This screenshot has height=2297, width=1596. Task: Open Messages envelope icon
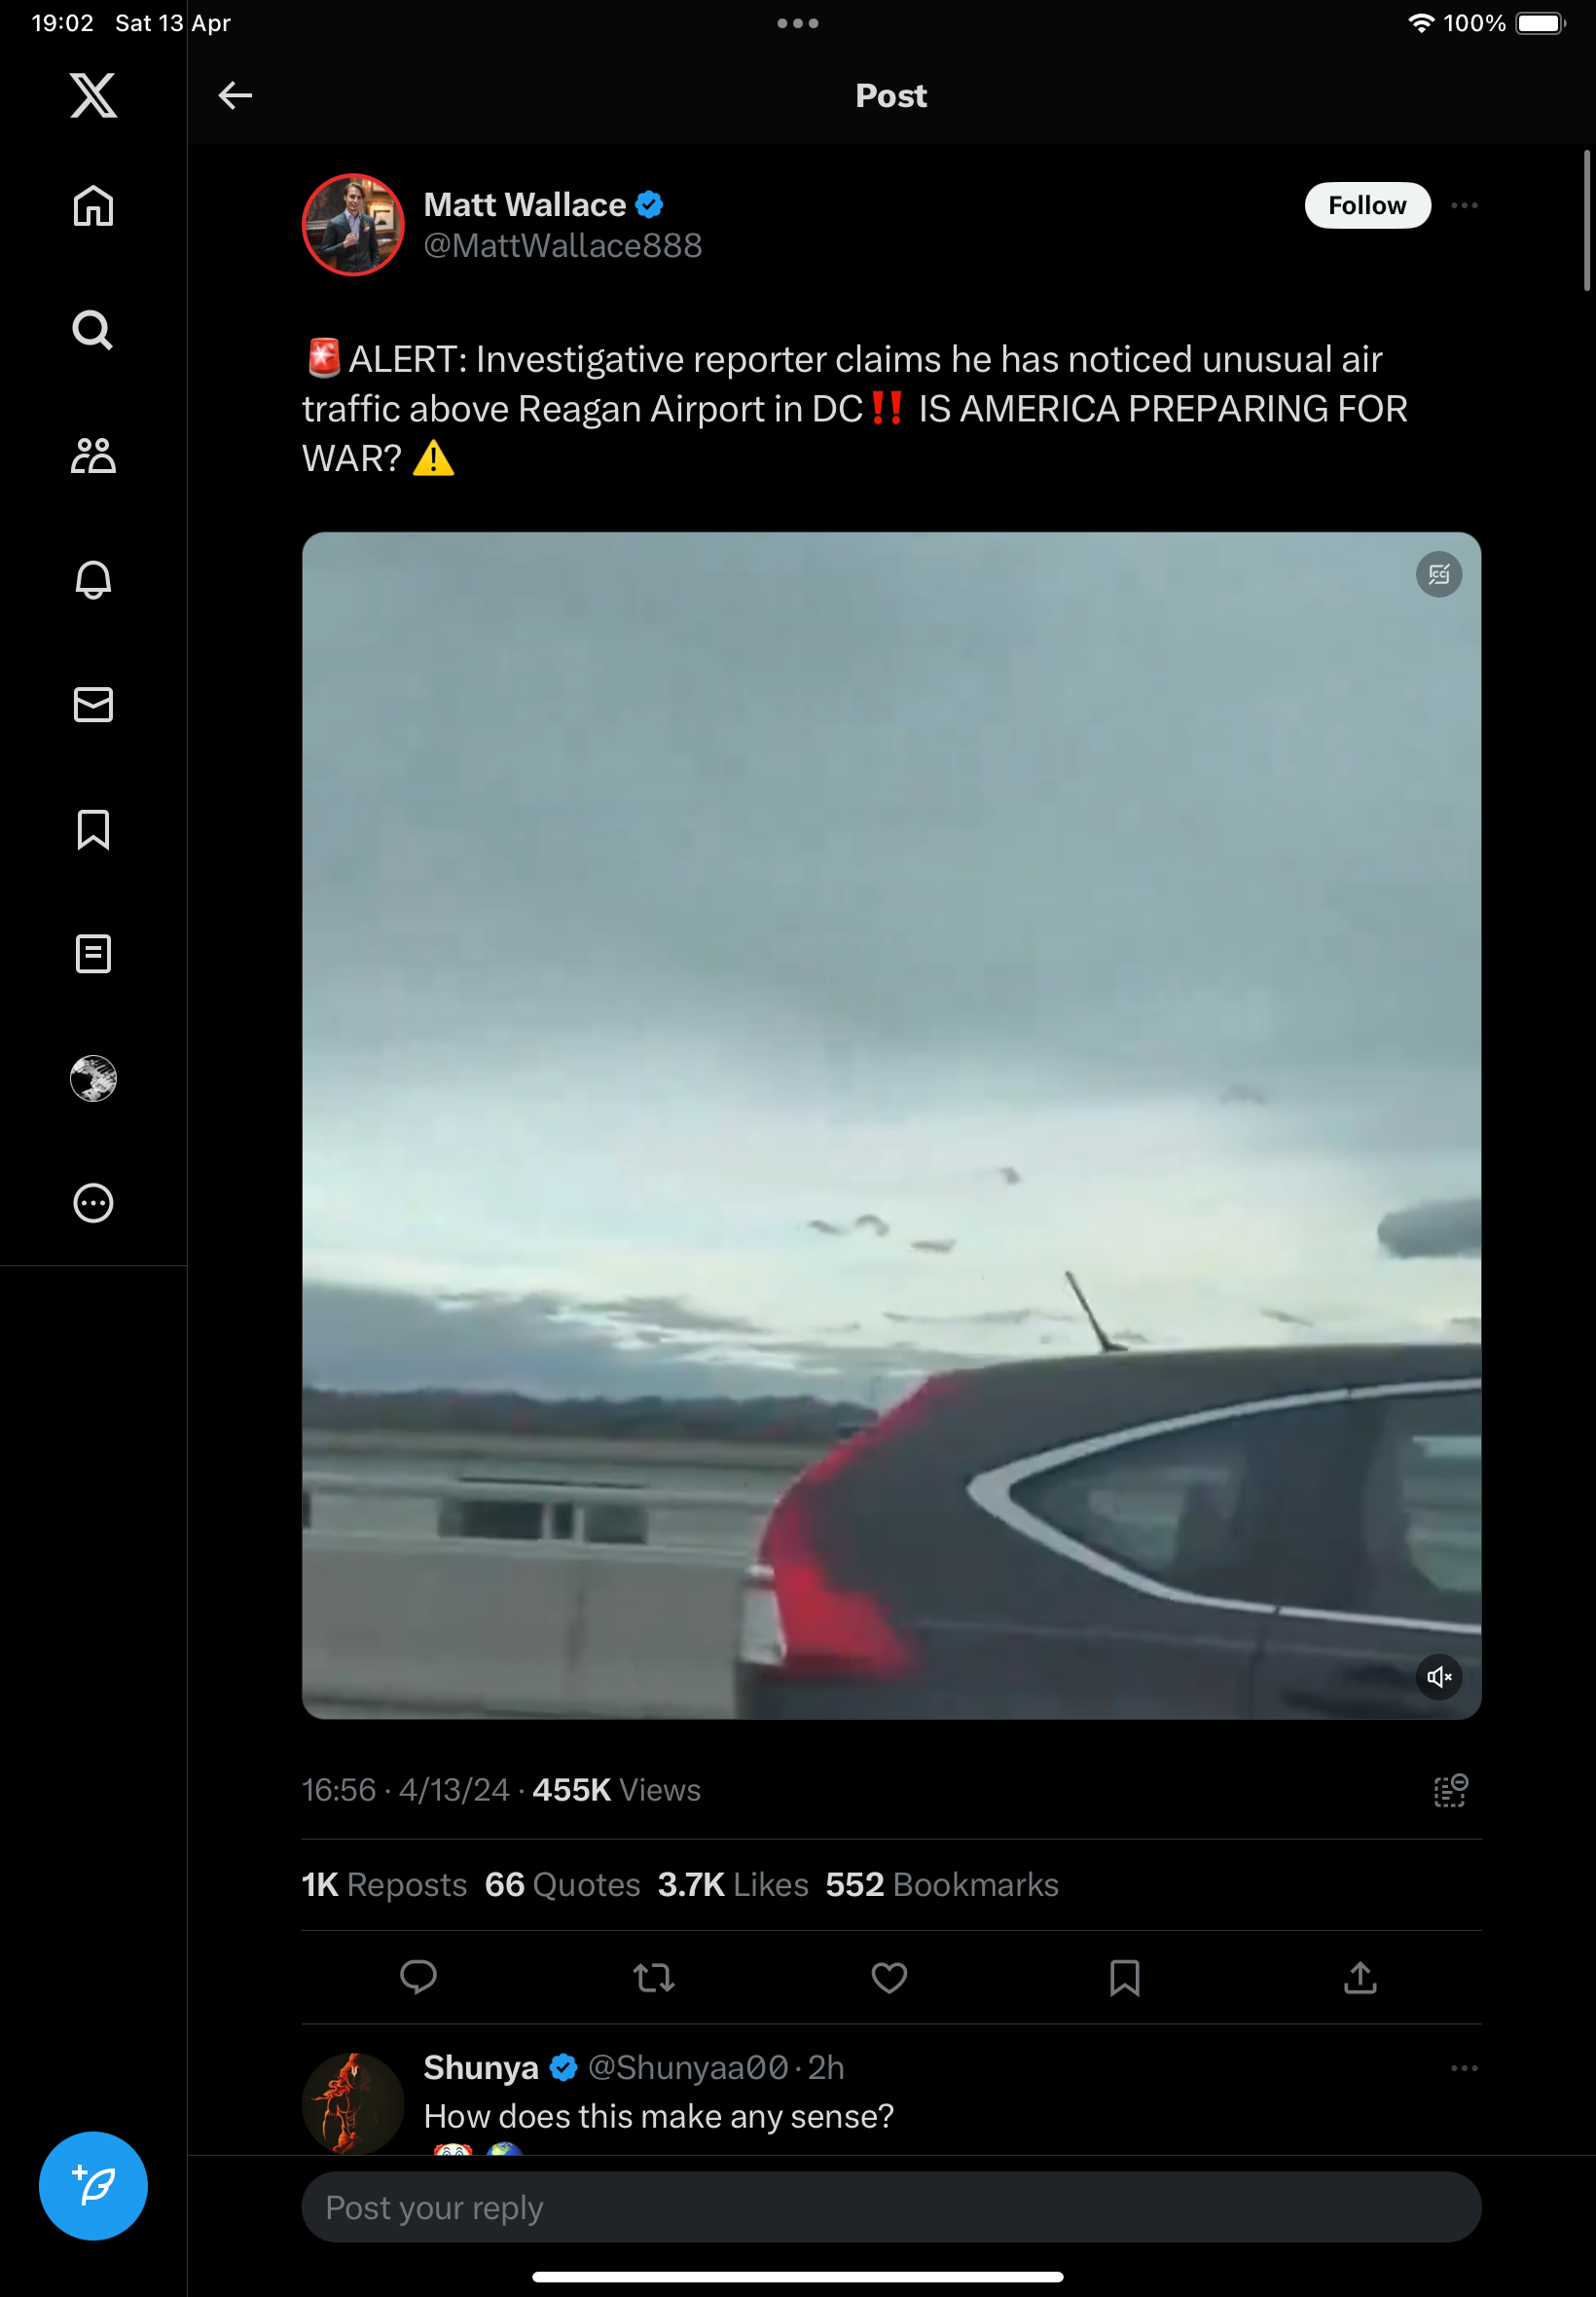pyautogui.click(x=93, y=705)
